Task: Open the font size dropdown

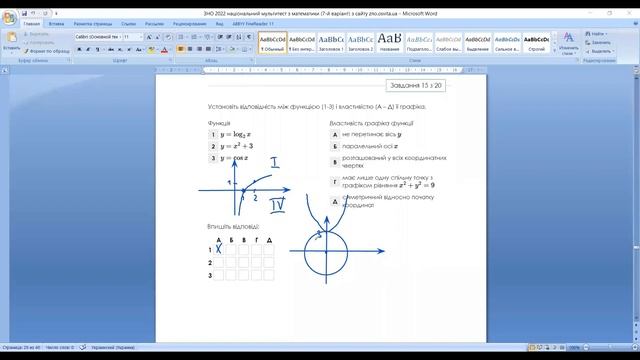Action: (141, 37)
